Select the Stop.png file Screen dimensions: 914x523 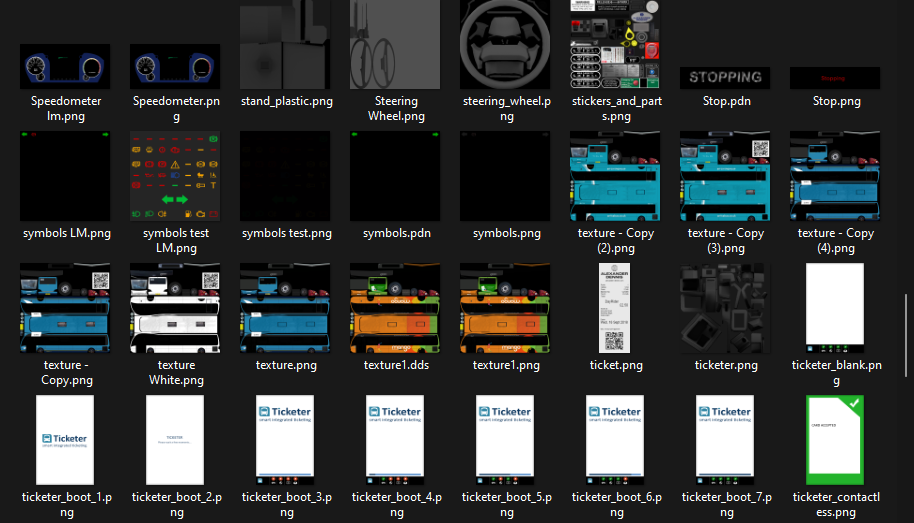[835, 77]
